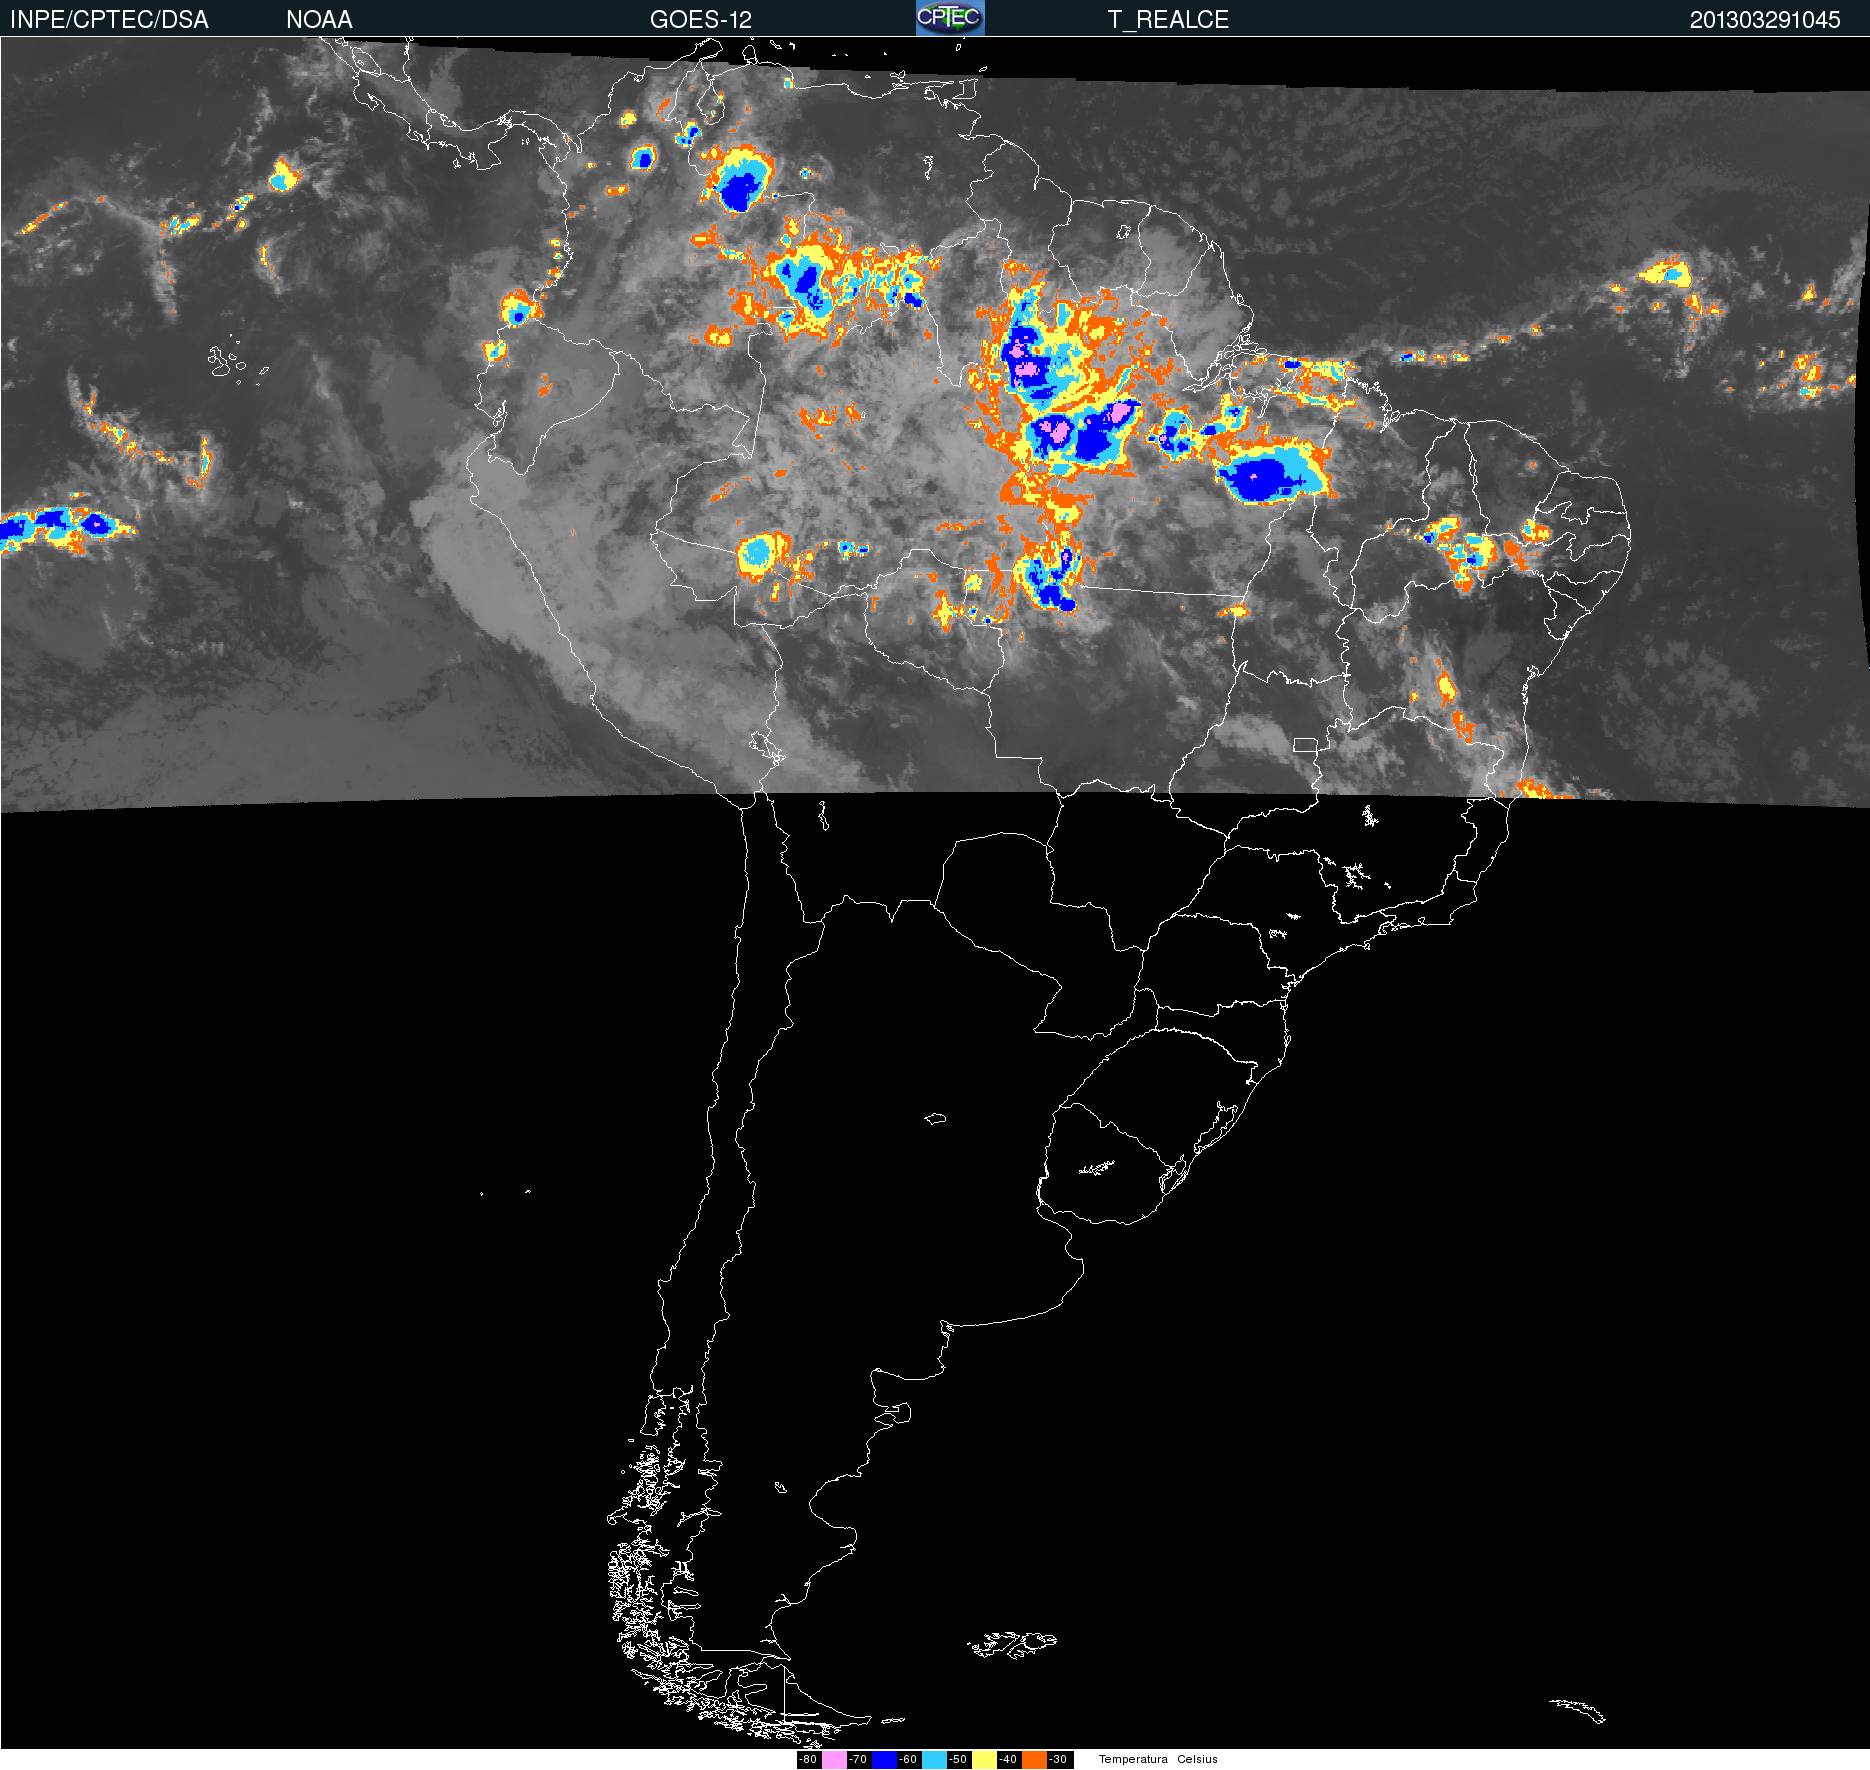1870x1770 pixels.
Task: Click the Temperatura Celsius legend caption
Action: [1158, 1760]
